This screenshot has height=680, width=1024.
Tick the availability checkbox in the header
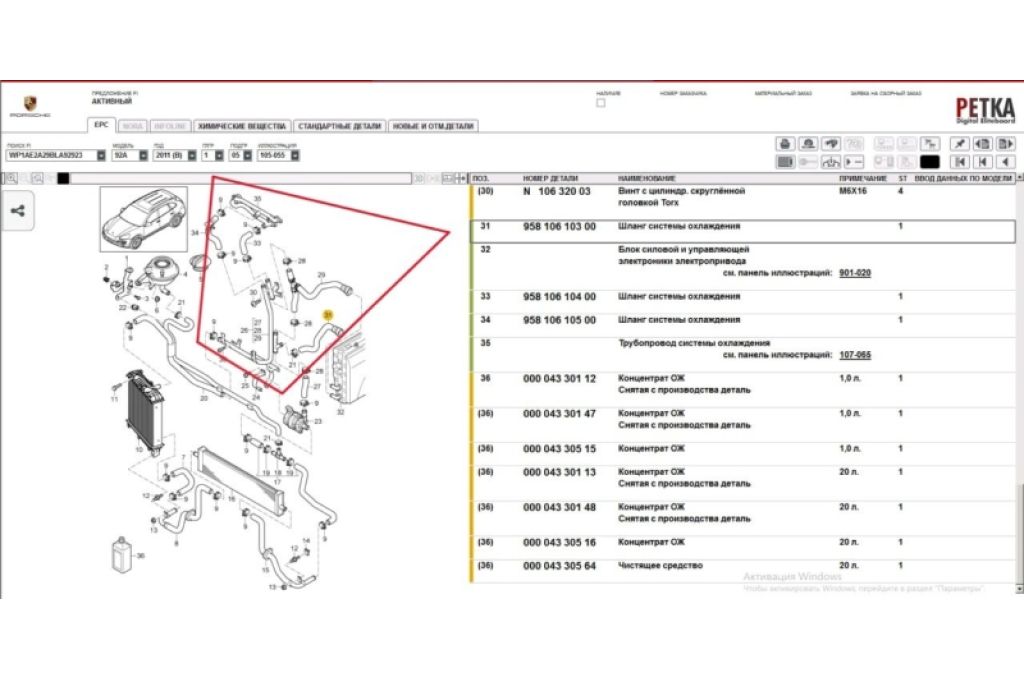tap(601, 103)
